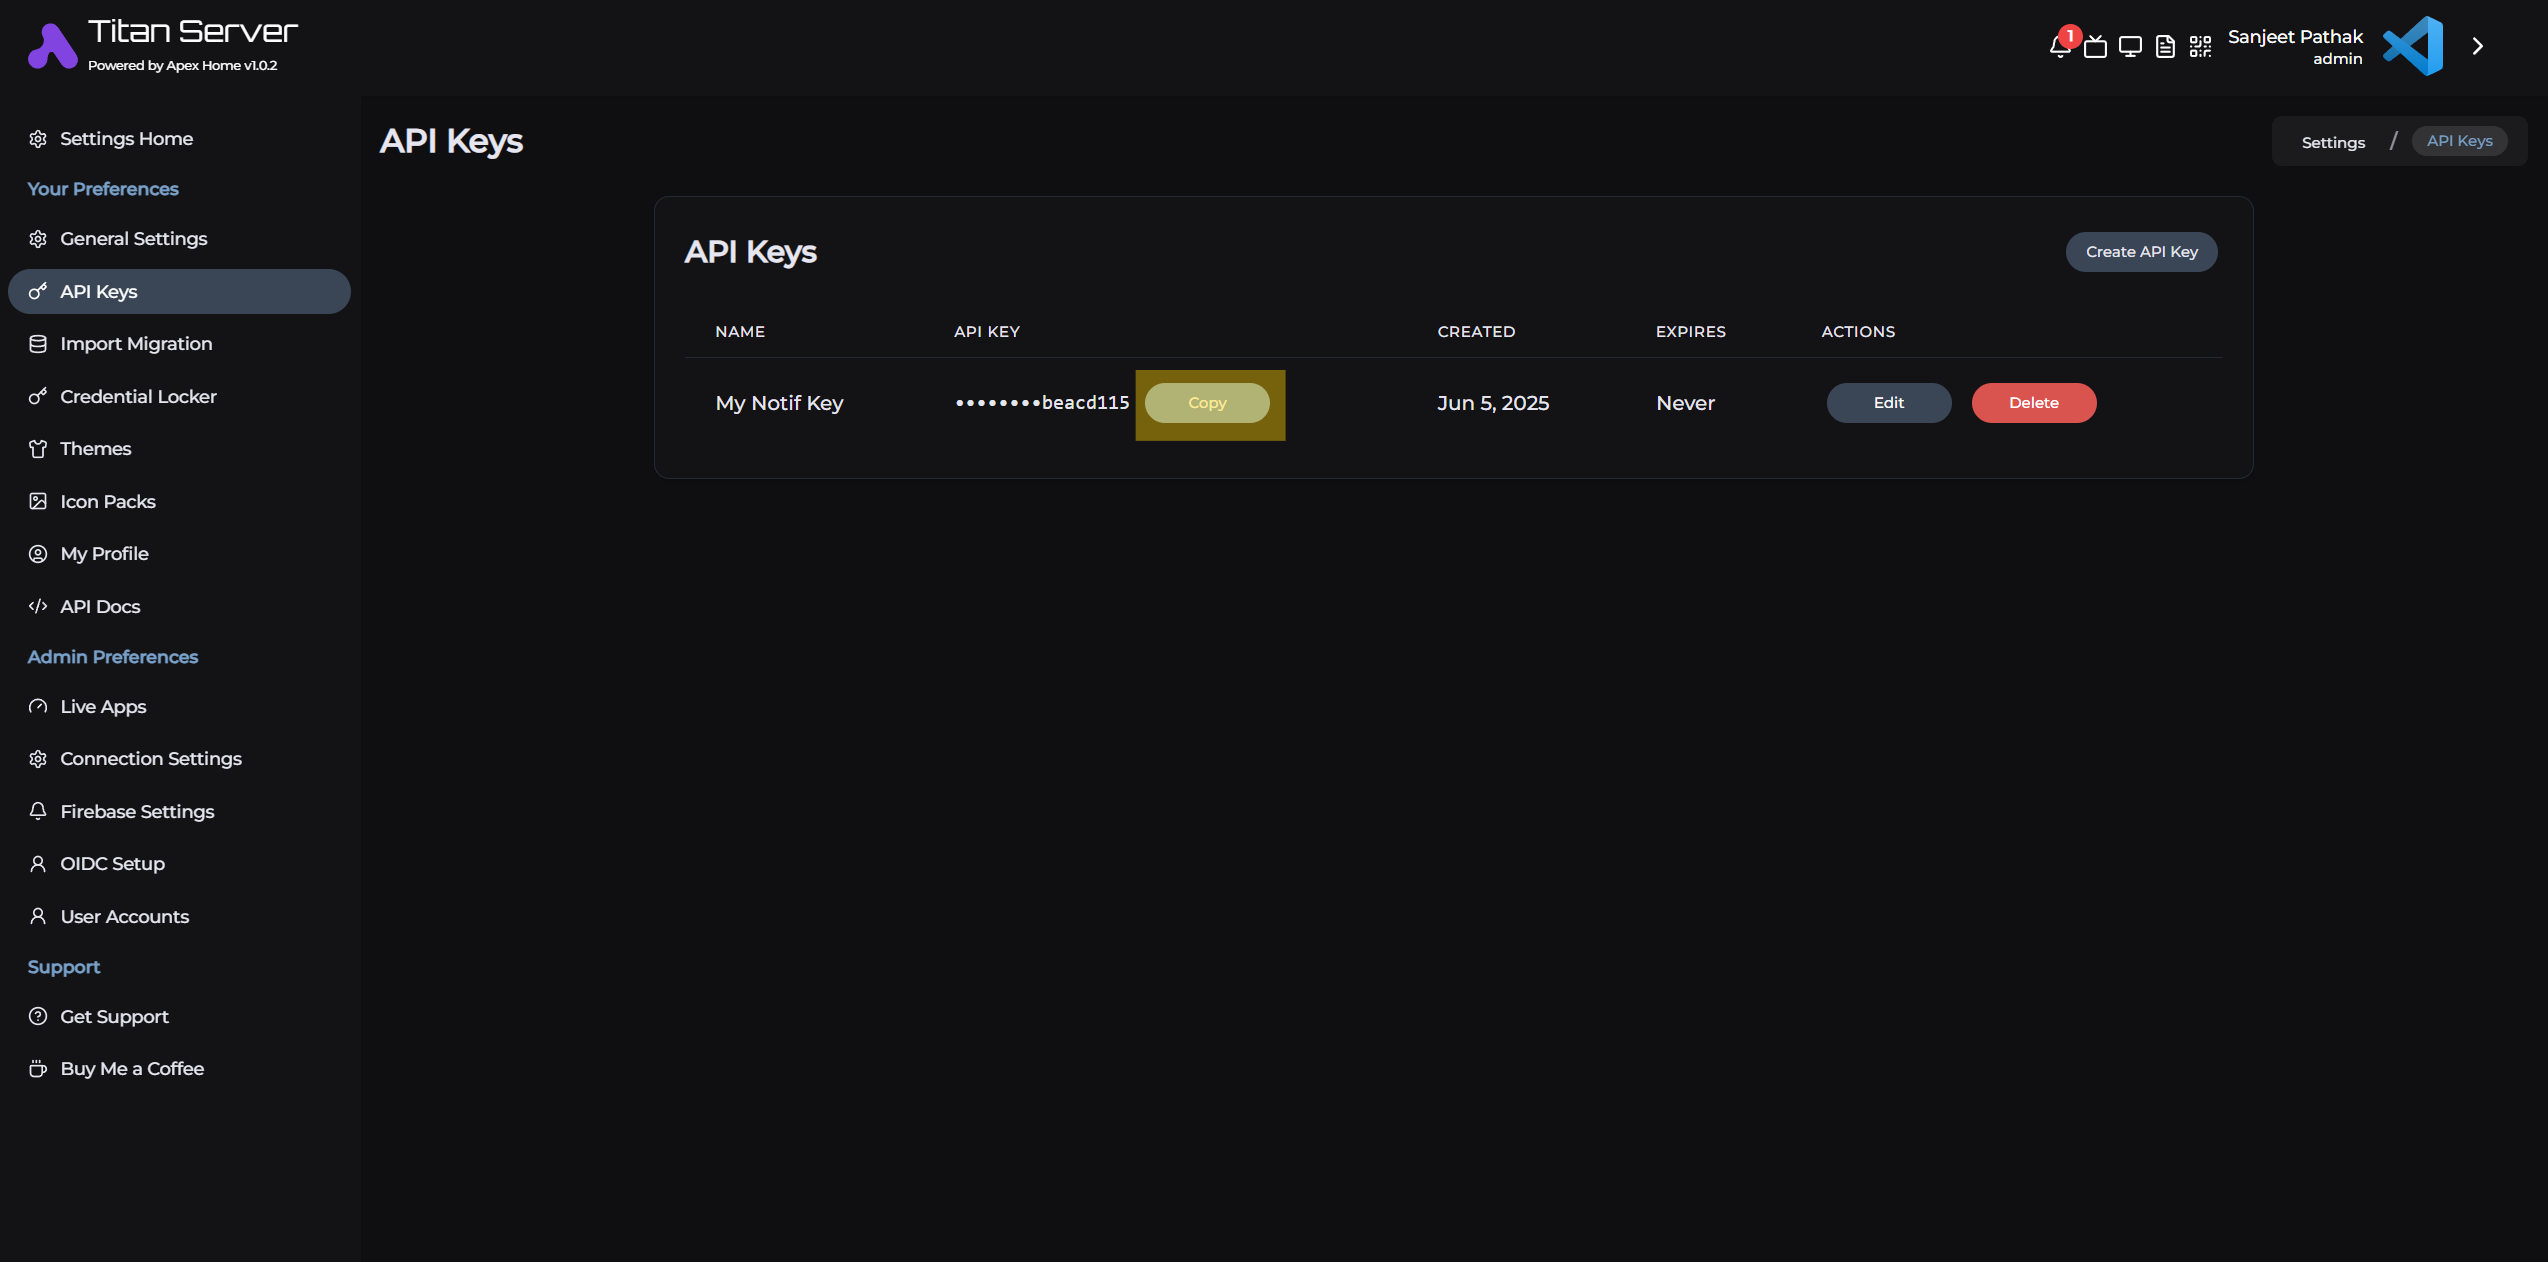This screenshot has height=1262, width=2548.
Task: Click the masked API key value for My Notif Key
Action: [x=1041, y=403]
